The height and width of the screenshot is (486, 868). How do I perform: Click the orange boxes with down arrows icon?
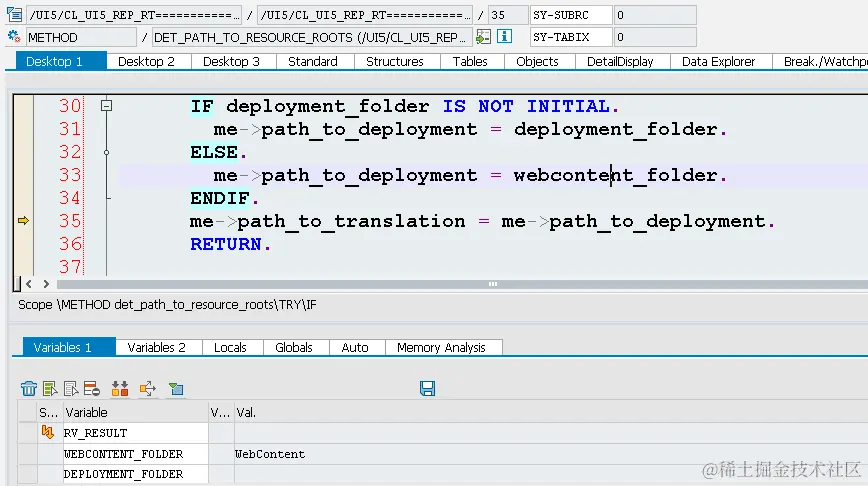[x=120, y=389]
